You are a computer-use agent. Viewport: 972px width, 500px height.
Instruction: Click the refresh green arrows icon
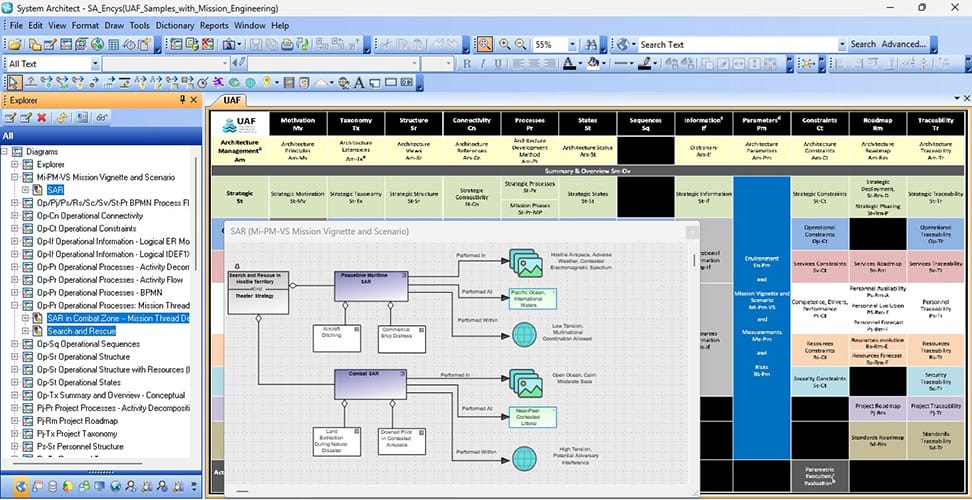coord(303,45)
